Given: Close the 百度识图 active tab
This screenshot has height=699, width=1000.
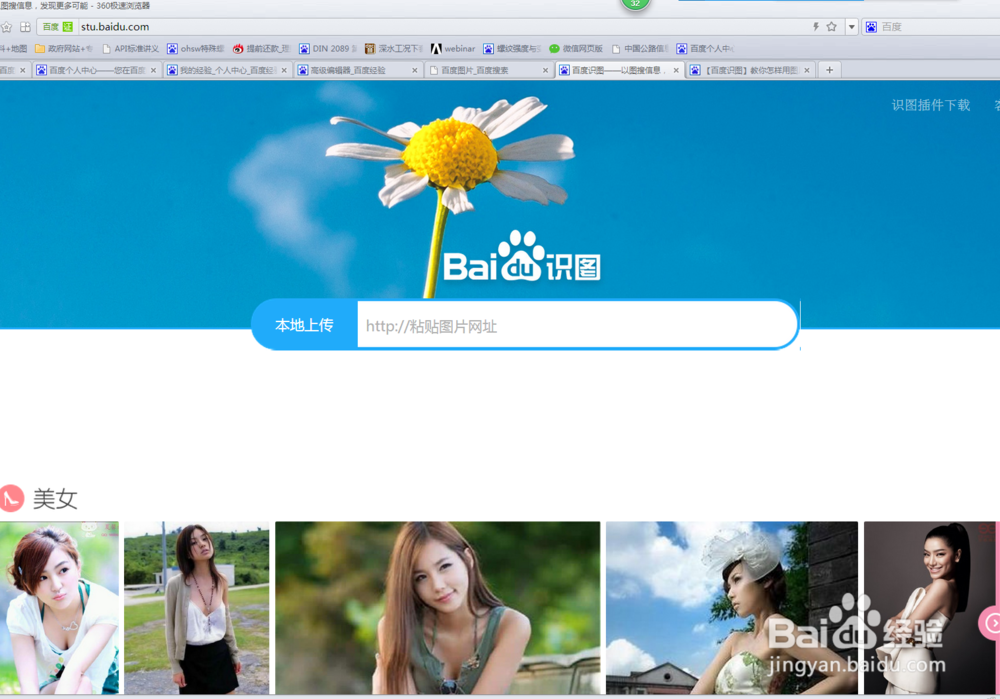Looking at the screenshot, I should tap(676, 70).
